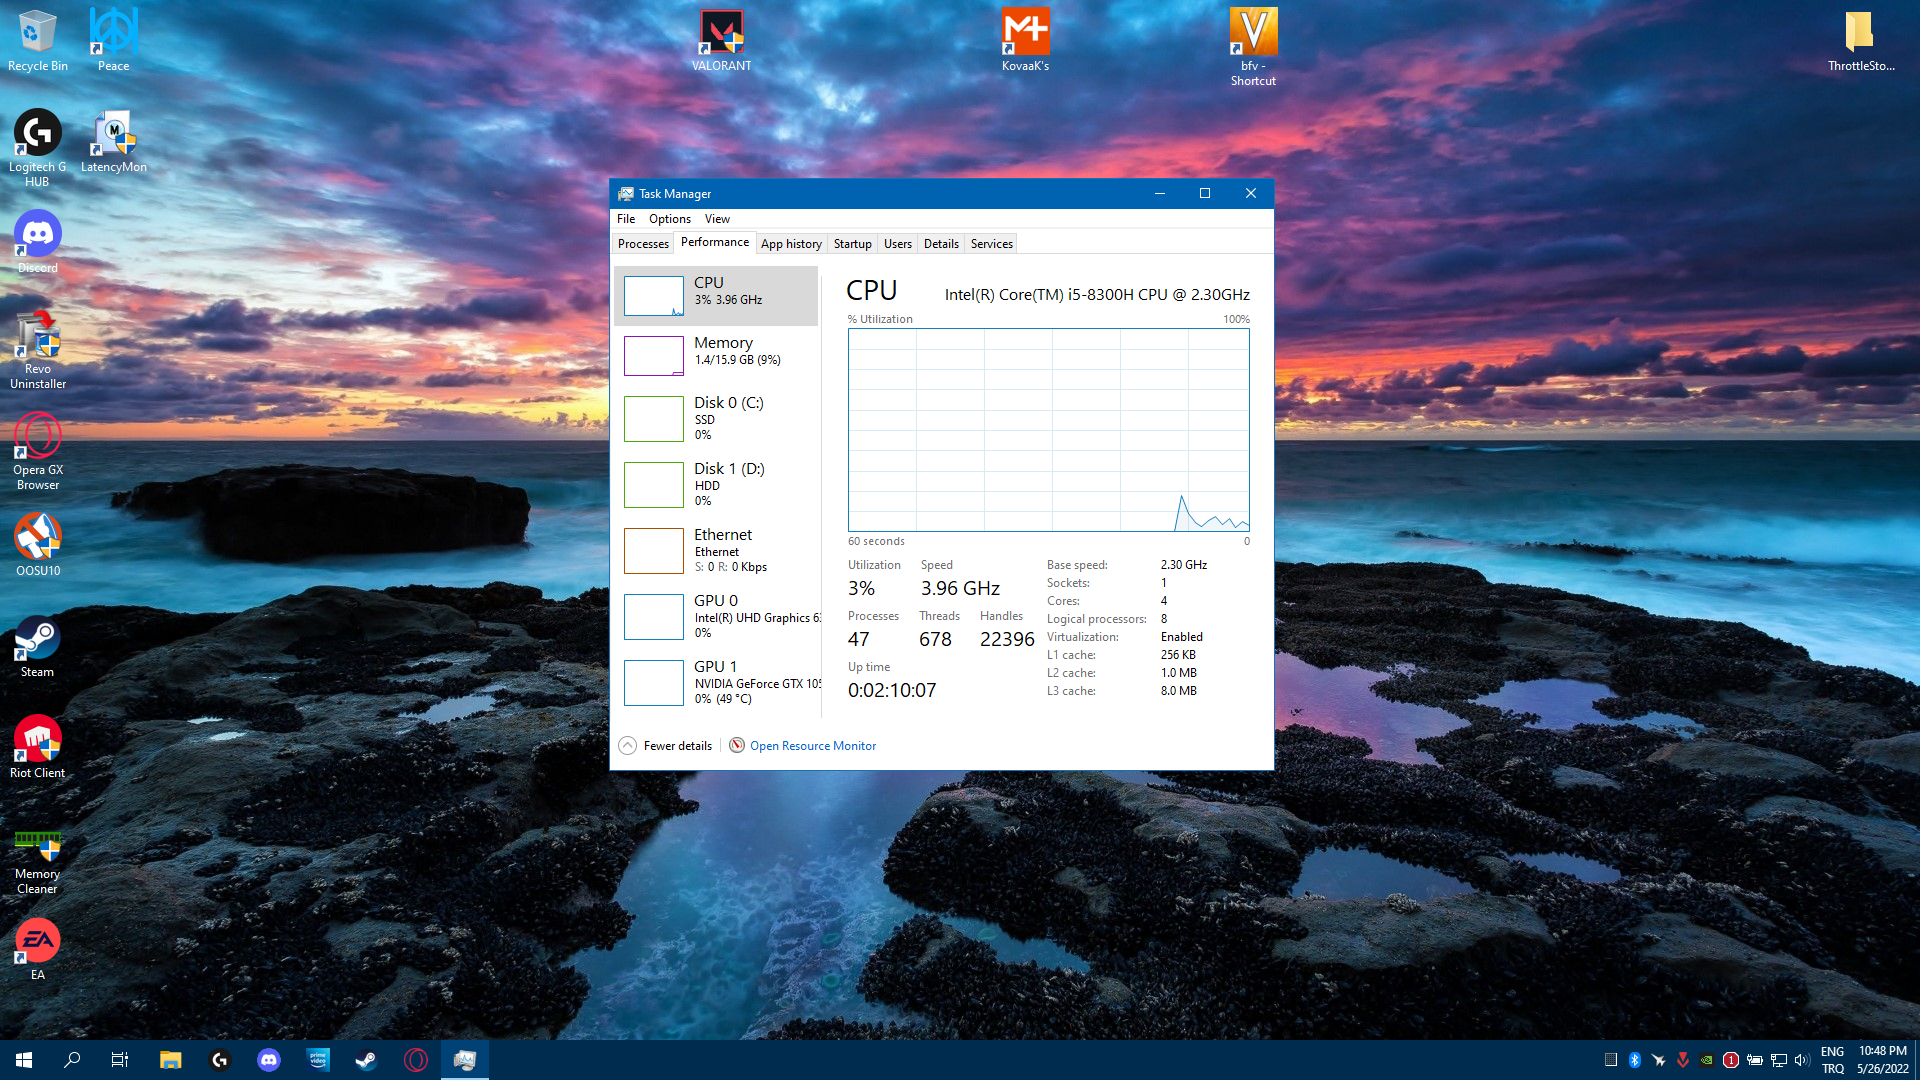The image size is (1920, 1080).
Task: Select GPU 1 NVIDIA GeForce entry
Action: [x=716, y=682]
